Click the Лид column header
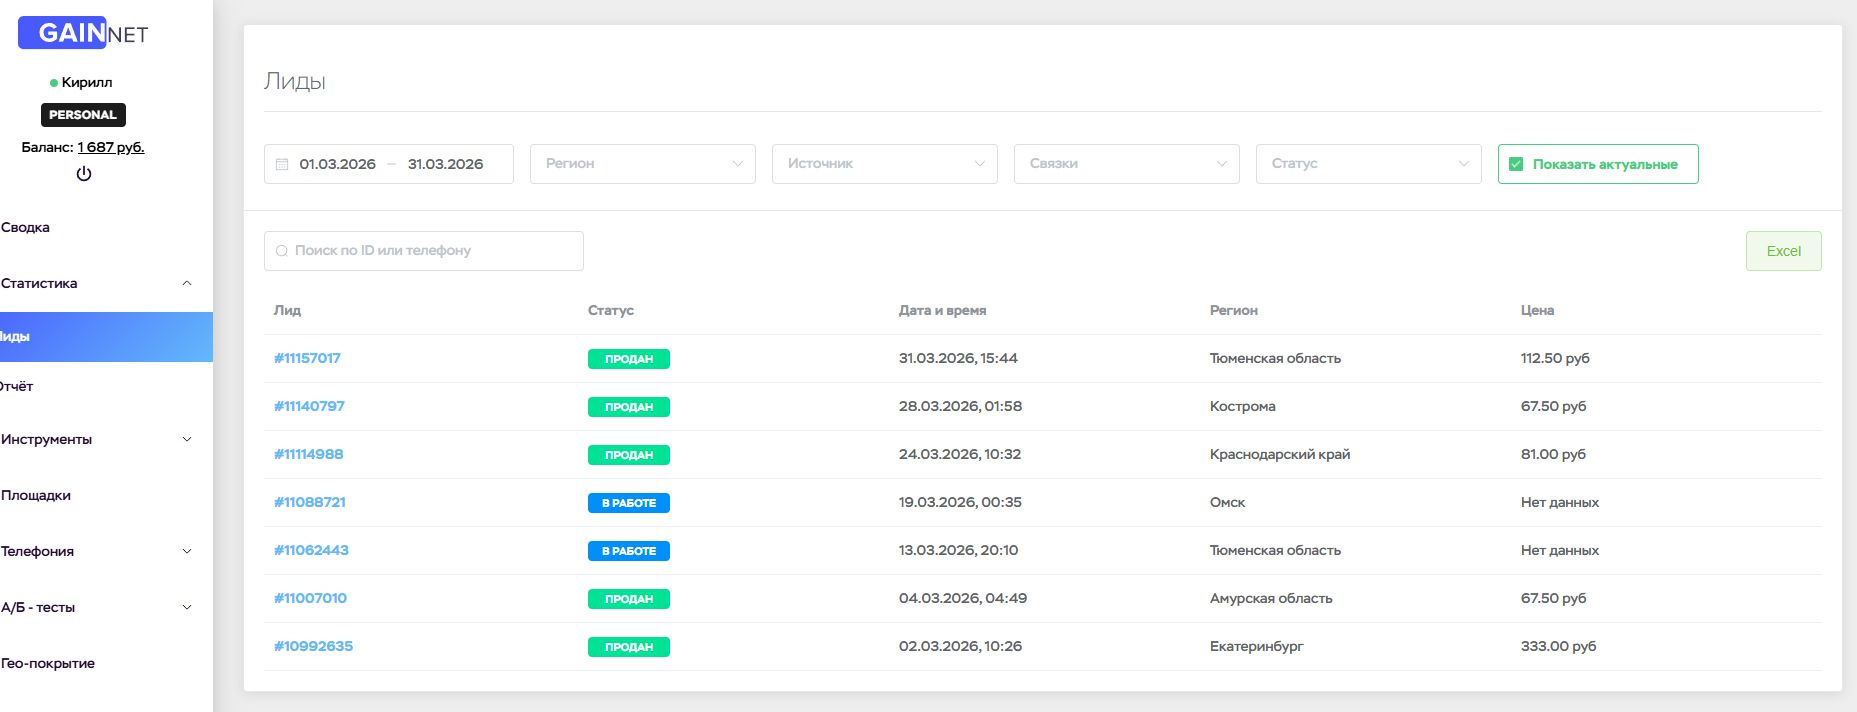Viewport: 1857px width, 712px height. 287,310
